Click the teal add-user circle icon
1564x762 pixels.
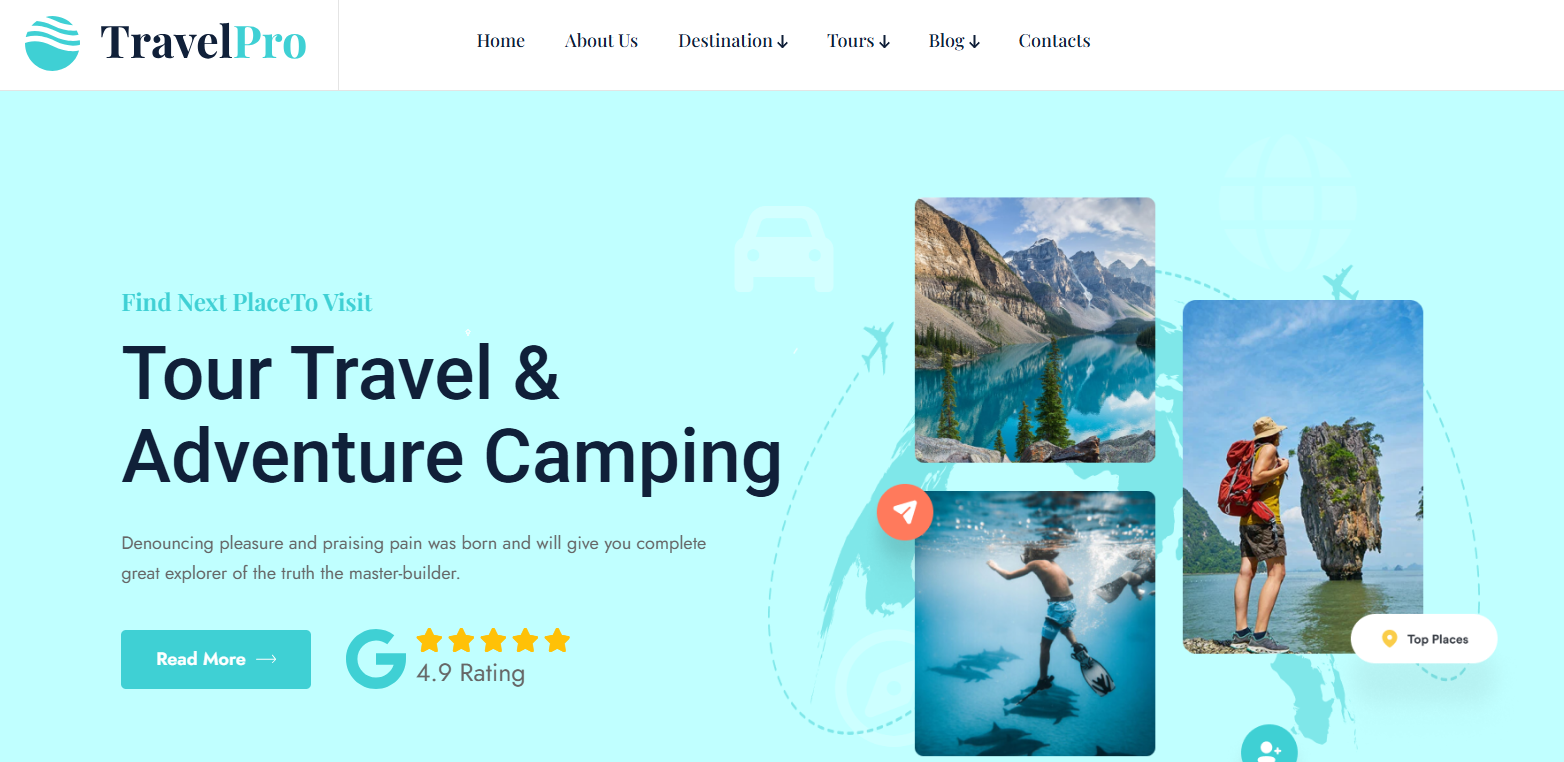1269,744
